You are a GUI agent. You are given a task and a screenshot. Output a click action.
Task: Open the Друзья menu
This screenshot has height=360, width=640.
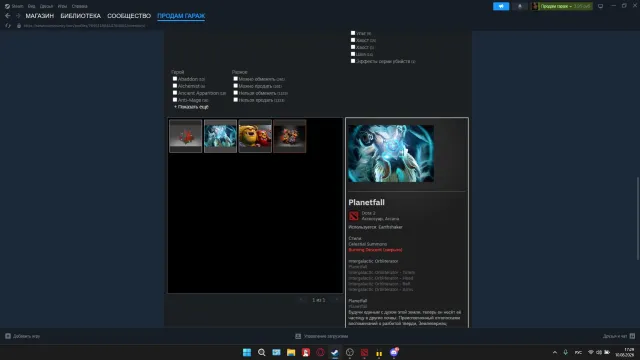47,6
